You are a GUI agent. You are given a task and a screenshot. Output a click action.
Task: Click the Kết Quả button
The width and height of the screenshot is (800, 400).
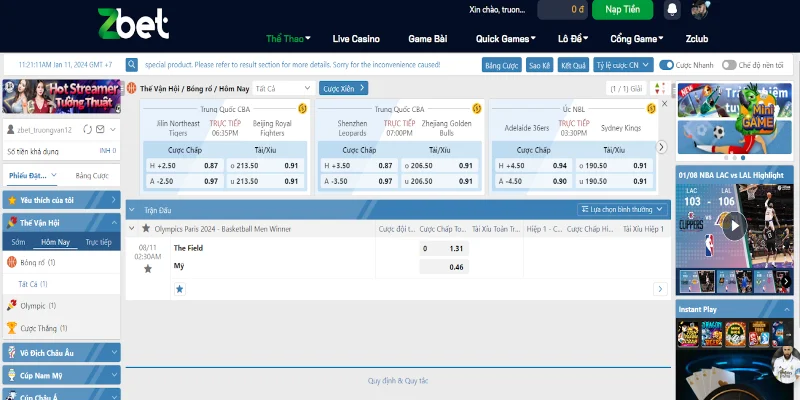pos(573,65)
